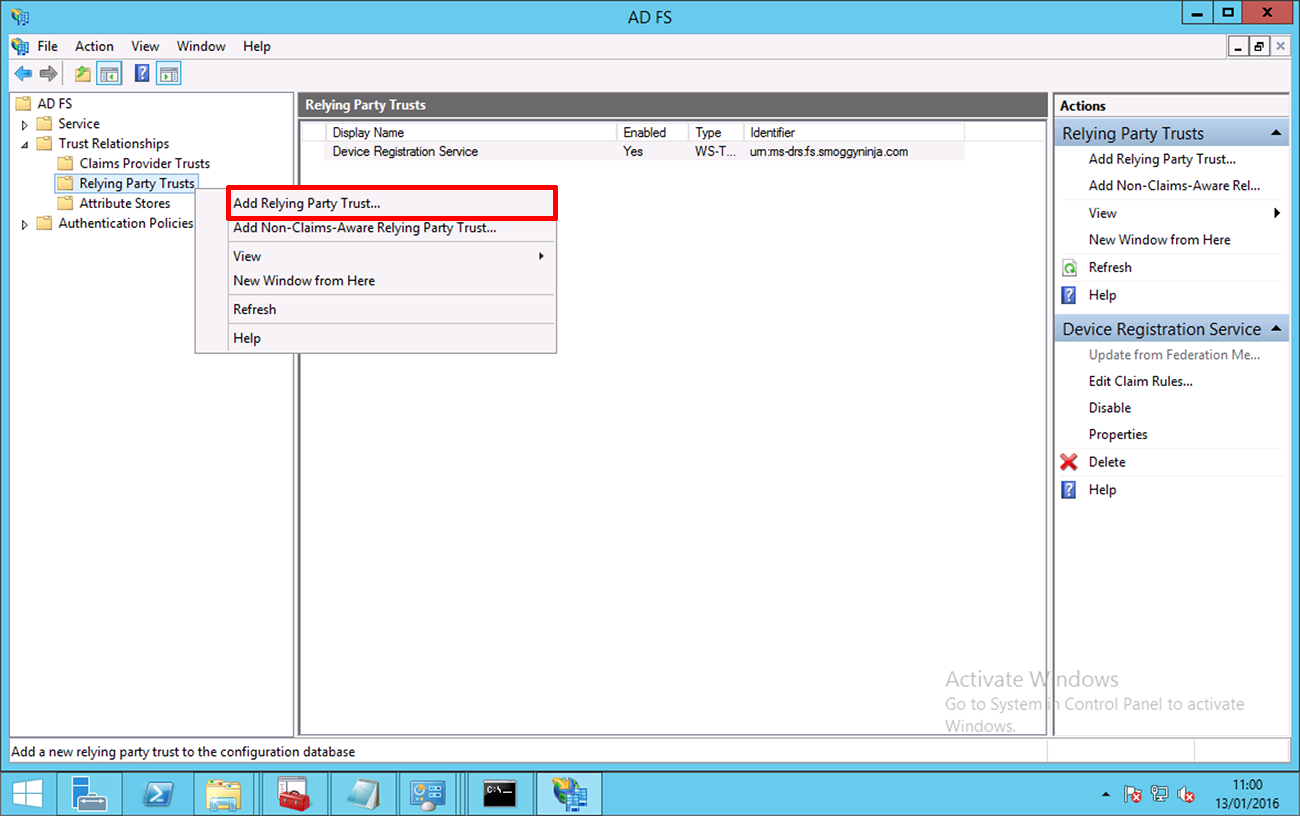Click Help icon under Device Registration Service actions
1300x816 pixels.
[1069, 490]
